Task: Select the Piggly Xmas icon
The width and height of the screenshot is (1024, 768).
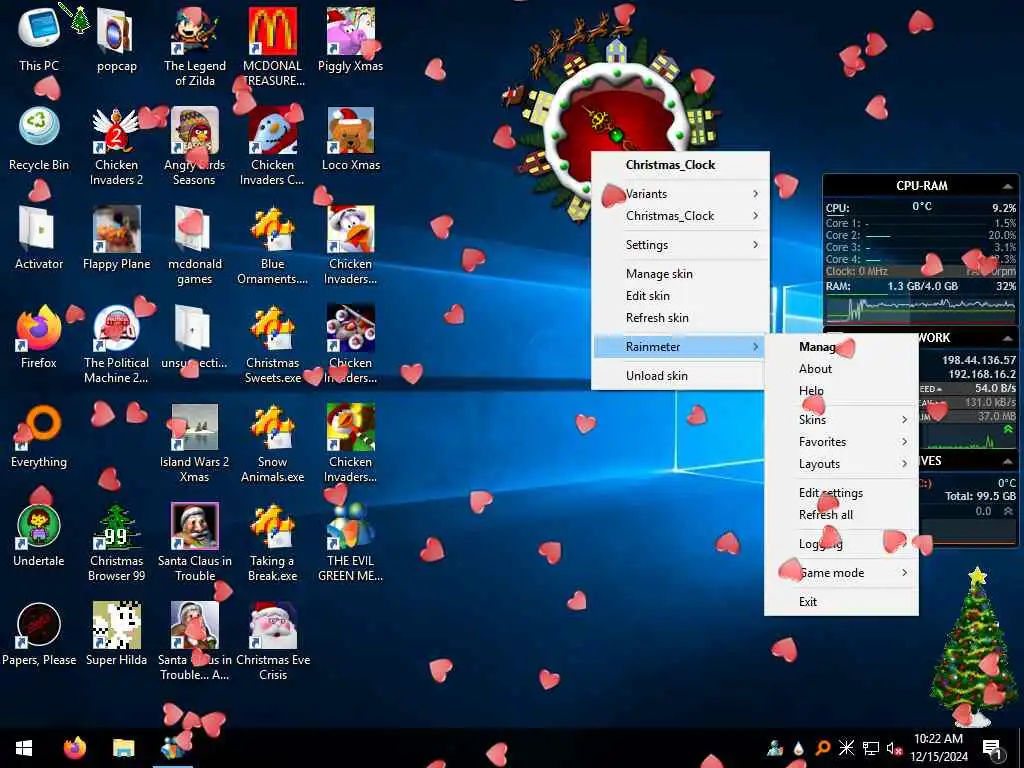Action: pyautogui.click(x=351, y=39)
